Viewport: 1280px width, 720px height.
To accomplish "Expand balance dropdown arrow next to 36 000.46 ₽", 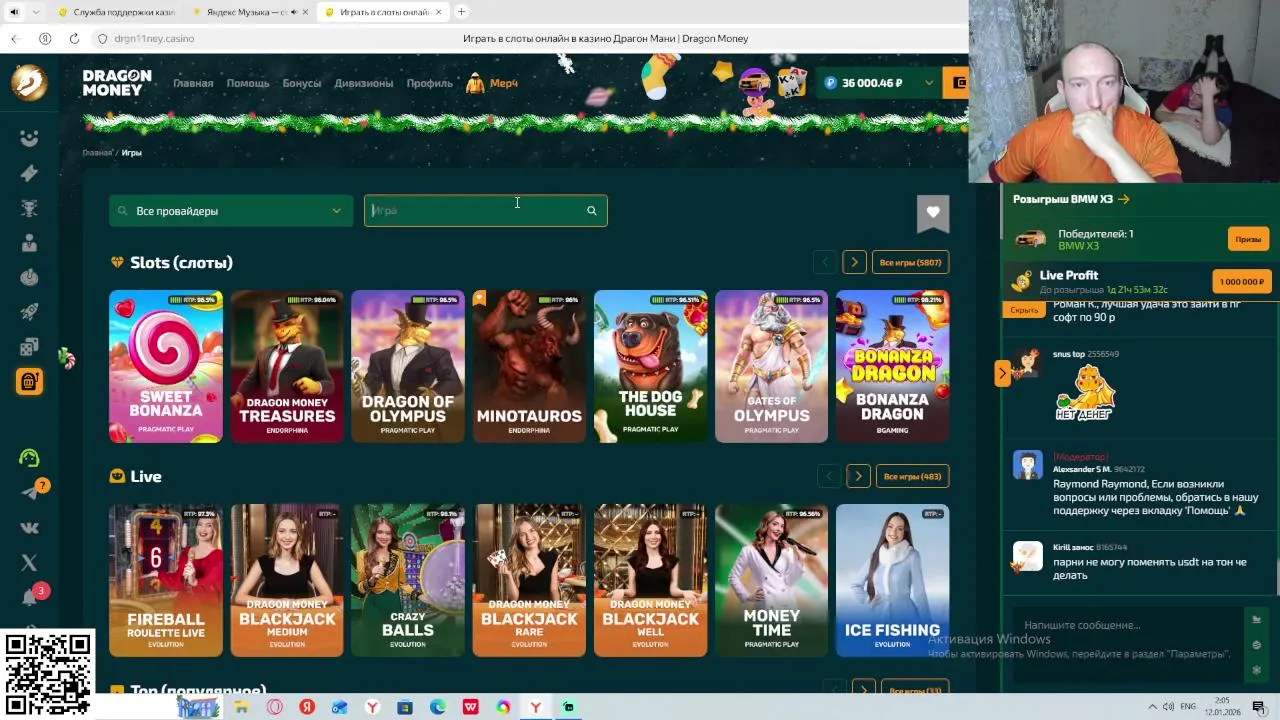I will click(929, 83).
